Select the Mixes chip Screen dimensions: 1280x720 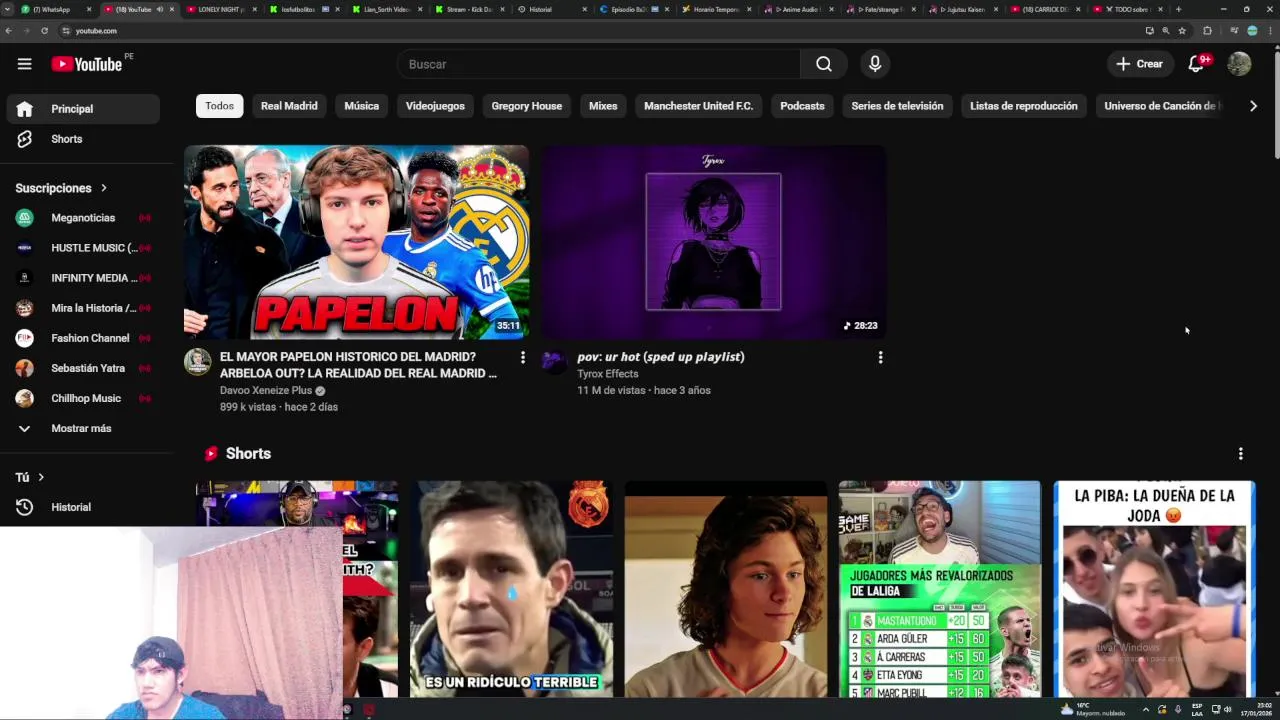(603, 106)
